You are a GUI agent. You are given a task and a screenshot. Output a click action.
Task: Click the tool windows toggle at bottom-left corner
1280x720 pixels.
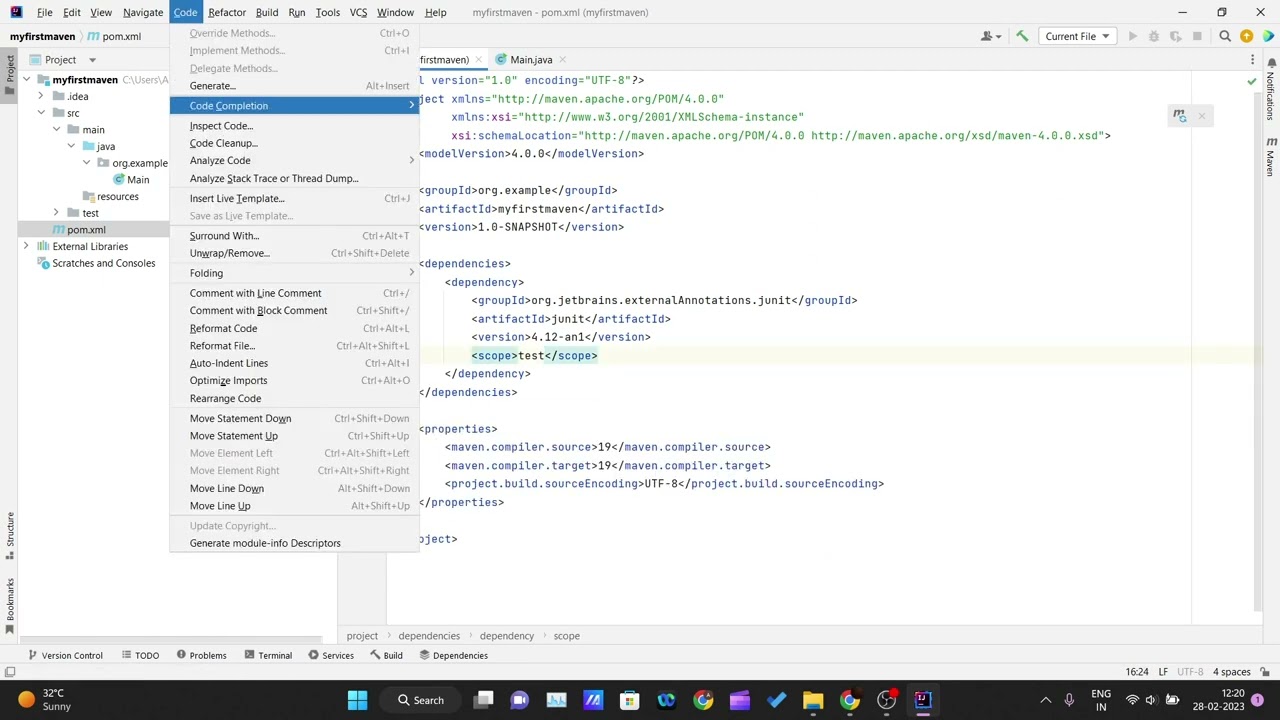click(x=9, y=672)
